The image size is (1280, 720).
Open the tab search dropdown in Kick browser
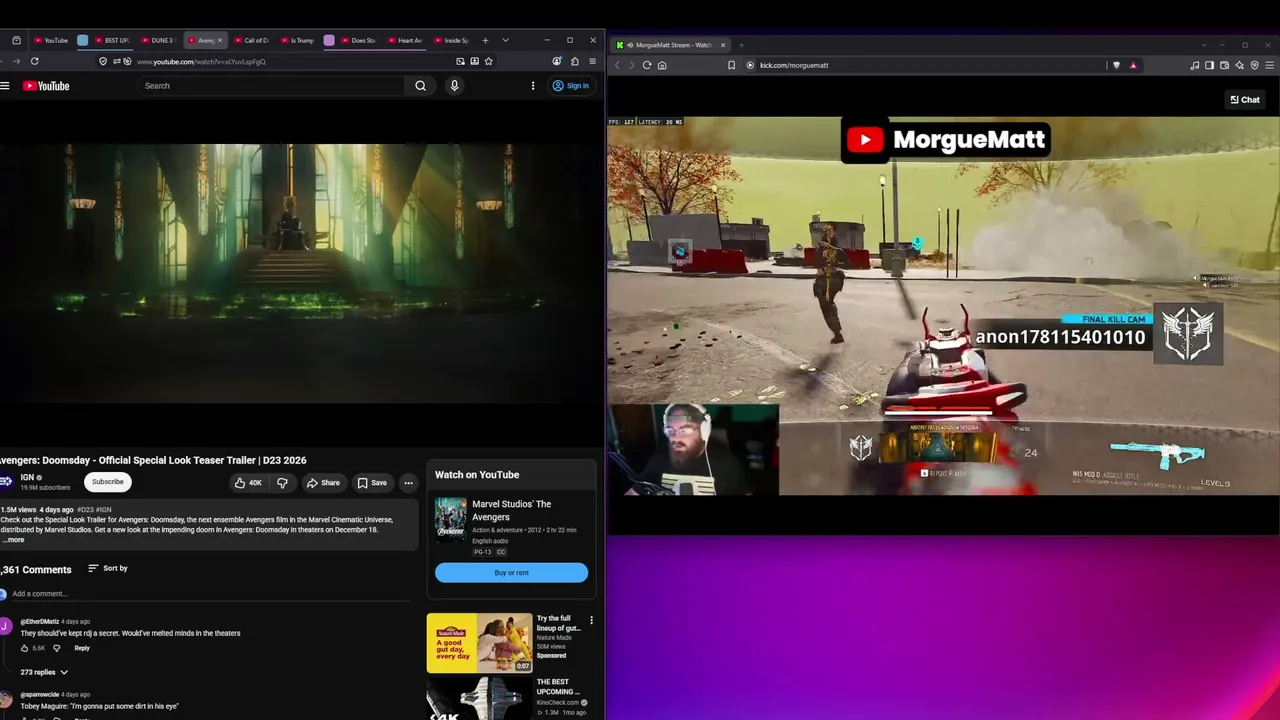1203,45
